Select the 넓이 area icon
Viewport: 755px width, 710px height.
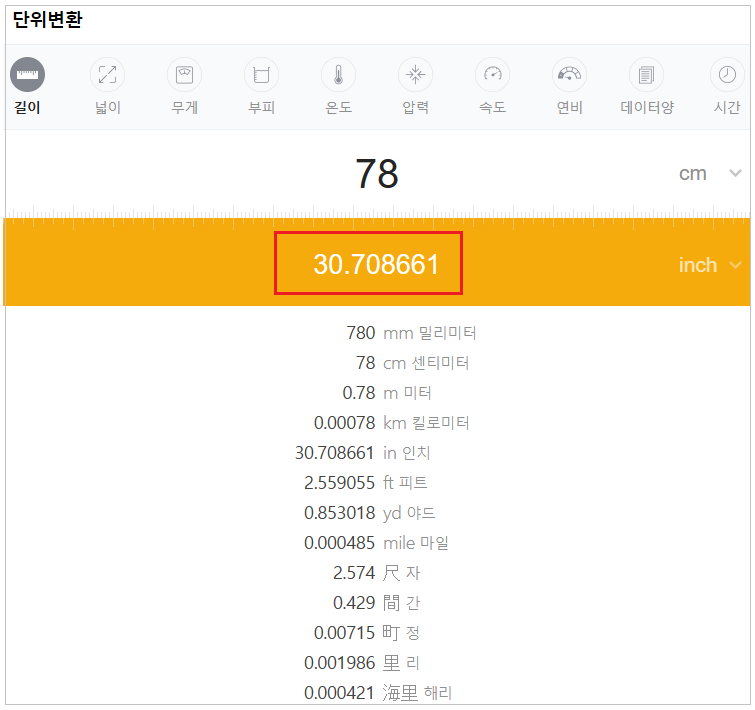click(107, 75)
